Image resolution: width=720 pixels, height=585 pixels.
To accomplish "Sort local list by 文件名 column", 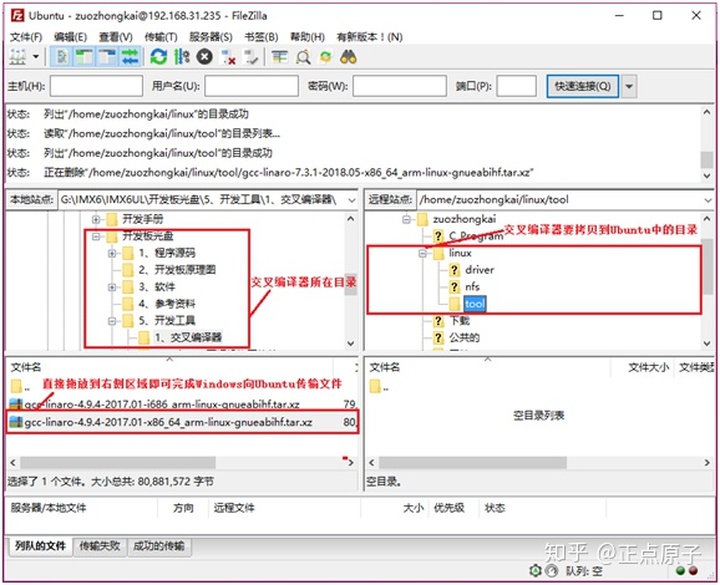I will (26, 367).
